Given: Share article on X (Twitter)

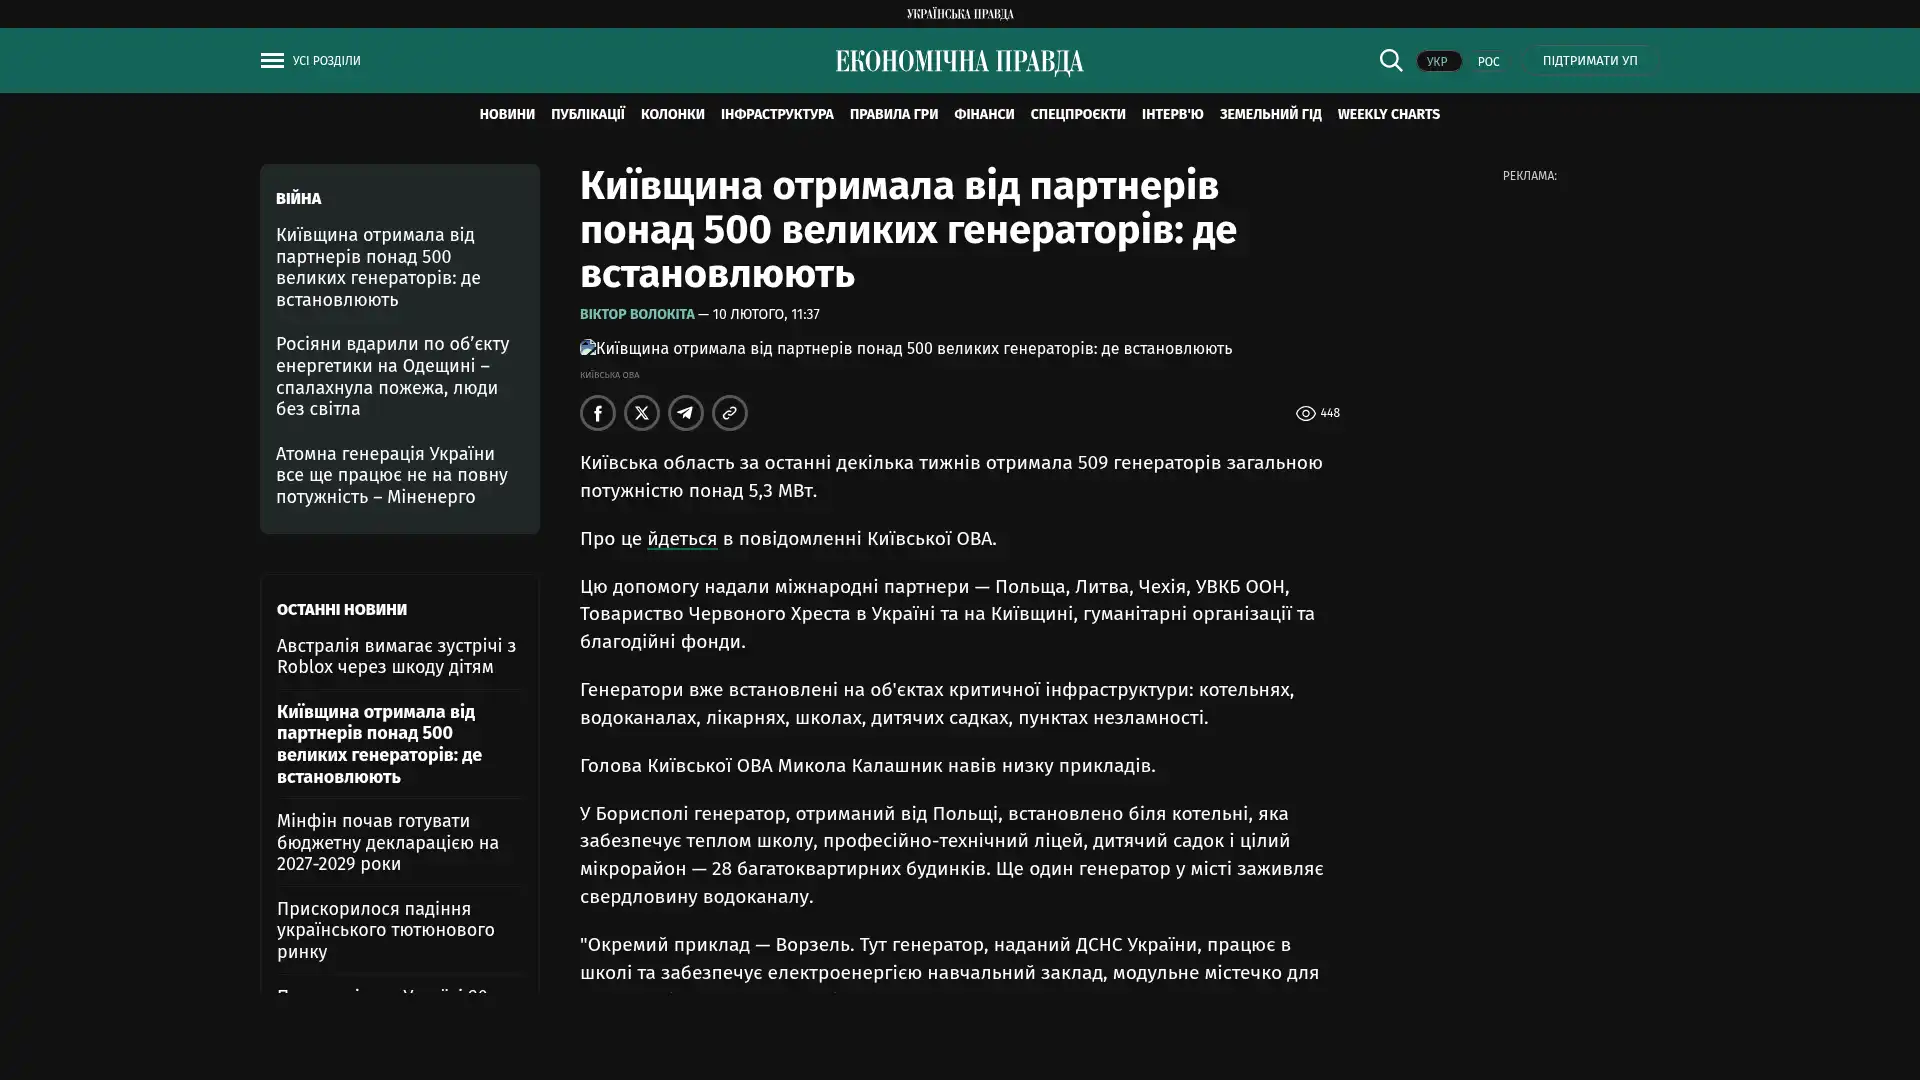Looking at the screenshot, I should (x=642, y=413).
